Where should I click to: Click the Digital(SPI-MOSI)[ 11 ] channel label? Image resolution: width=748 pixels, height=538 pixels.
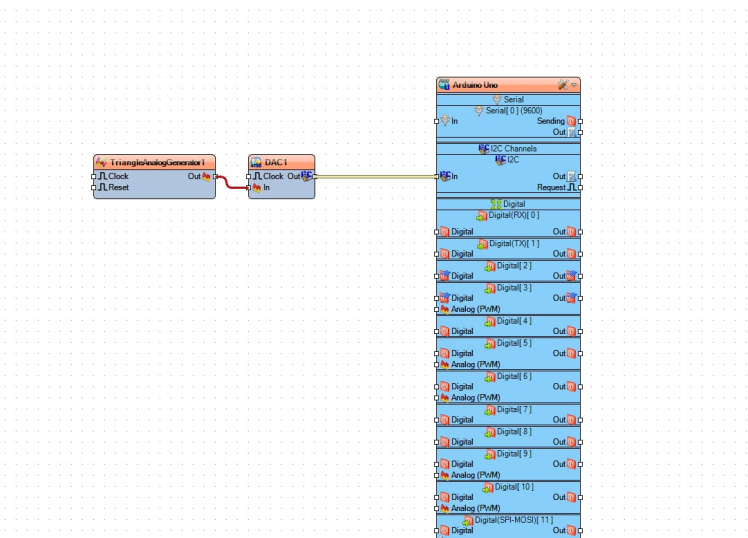[x=514, y=520]
